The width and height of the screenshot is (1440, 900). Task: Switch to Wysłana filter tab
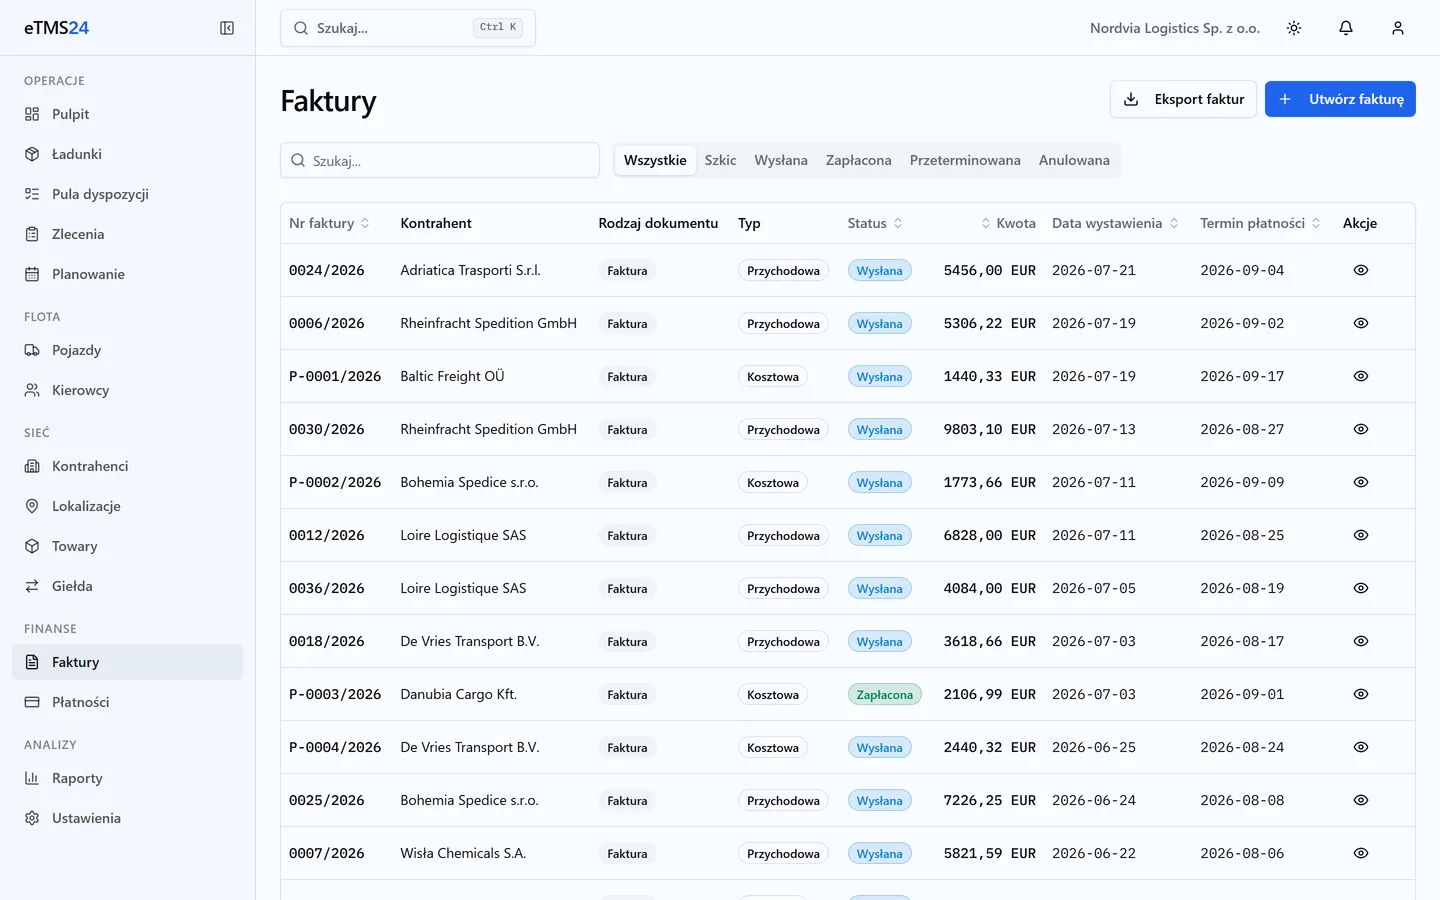click(x=781, y=160)
